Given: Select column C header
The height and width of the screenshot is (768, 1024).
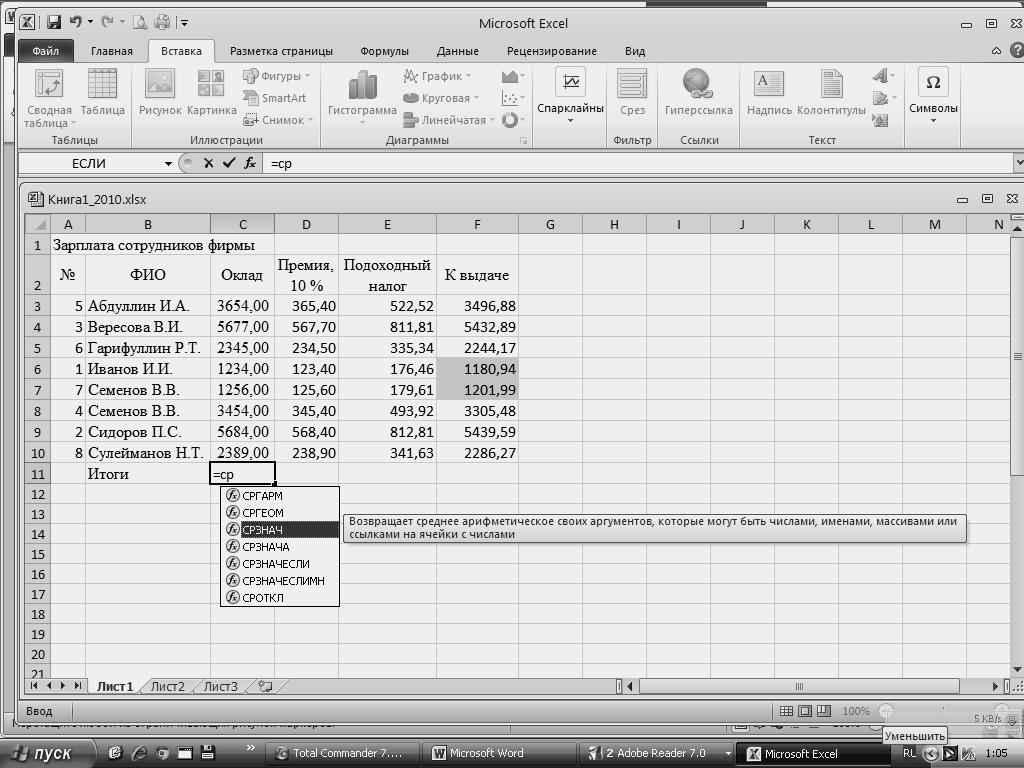Looking at the screenshot, I should 242,224.
